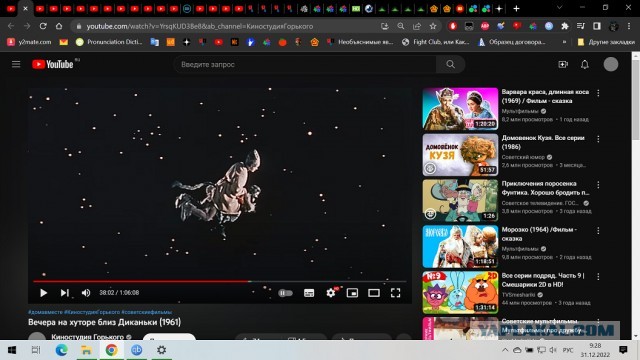
Task: Launch Microsoft Edge from taskbar
Action: (61, 350)
